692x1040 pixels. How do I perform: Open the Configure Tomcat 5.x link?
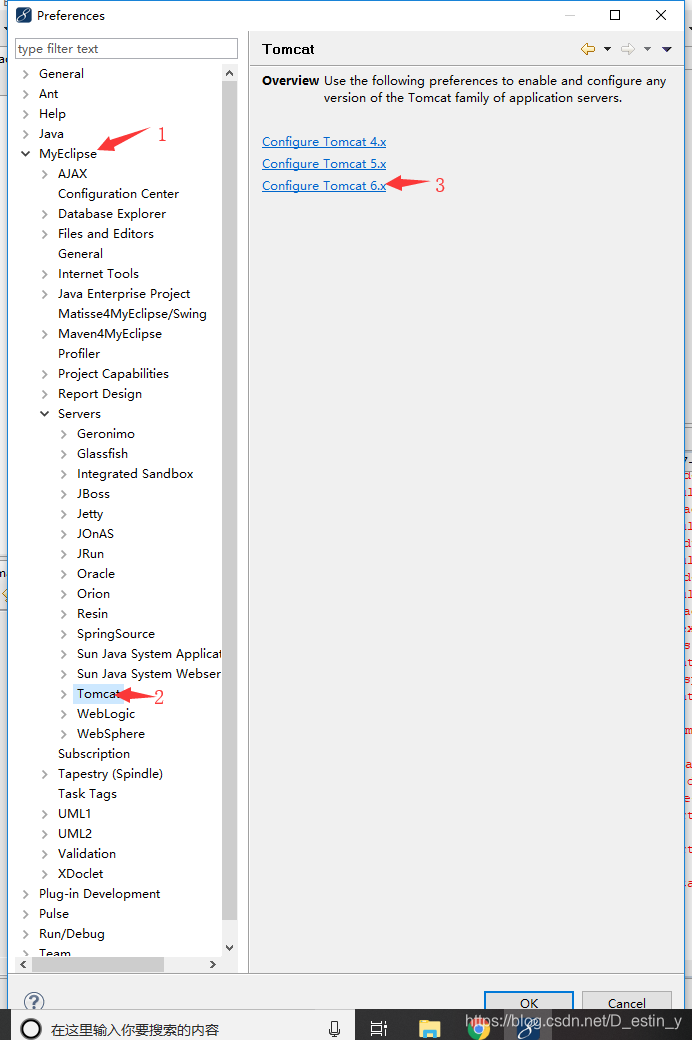click(324, 163)
